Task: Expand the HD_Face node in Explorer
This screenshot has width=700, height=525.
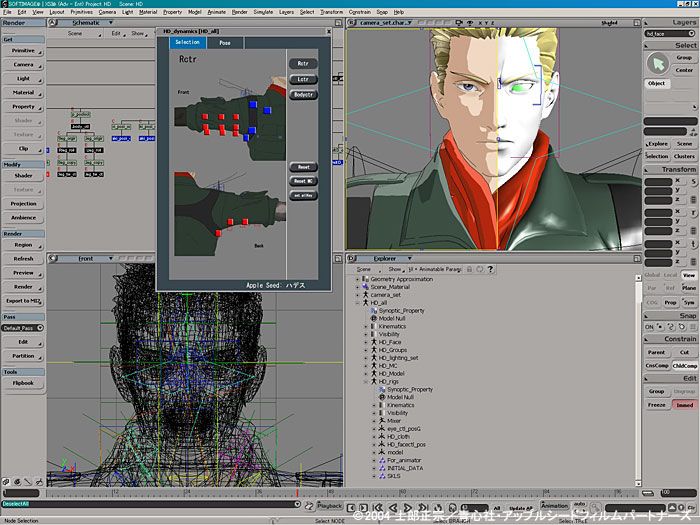Action: (366, 342)
